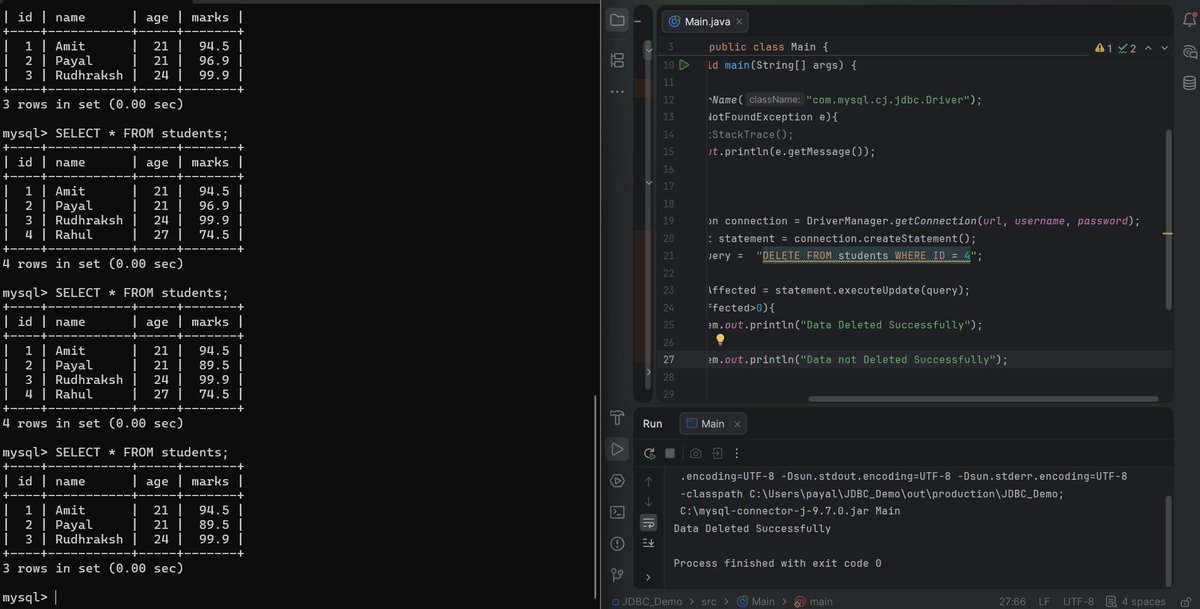Run main method from the green gutter arrow

684,65
